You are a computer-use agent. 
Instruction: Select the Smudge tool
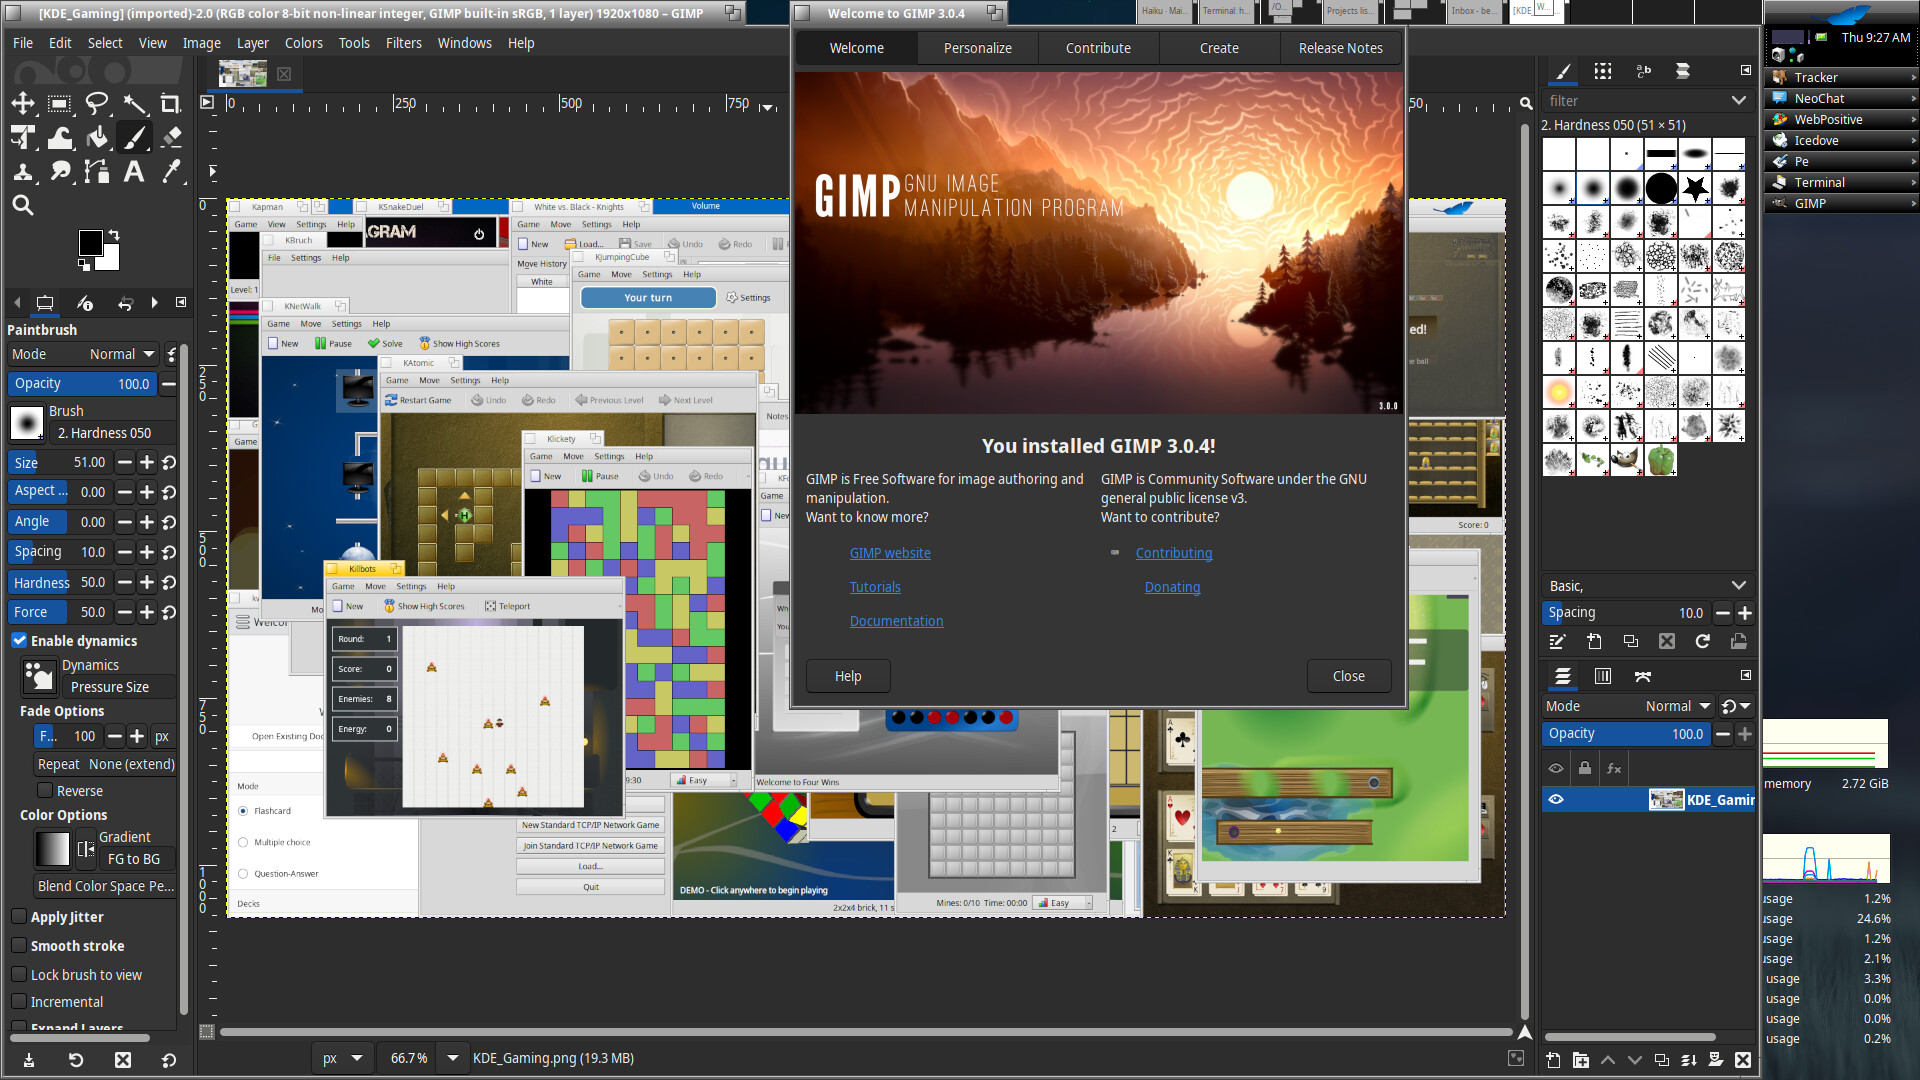59,171
